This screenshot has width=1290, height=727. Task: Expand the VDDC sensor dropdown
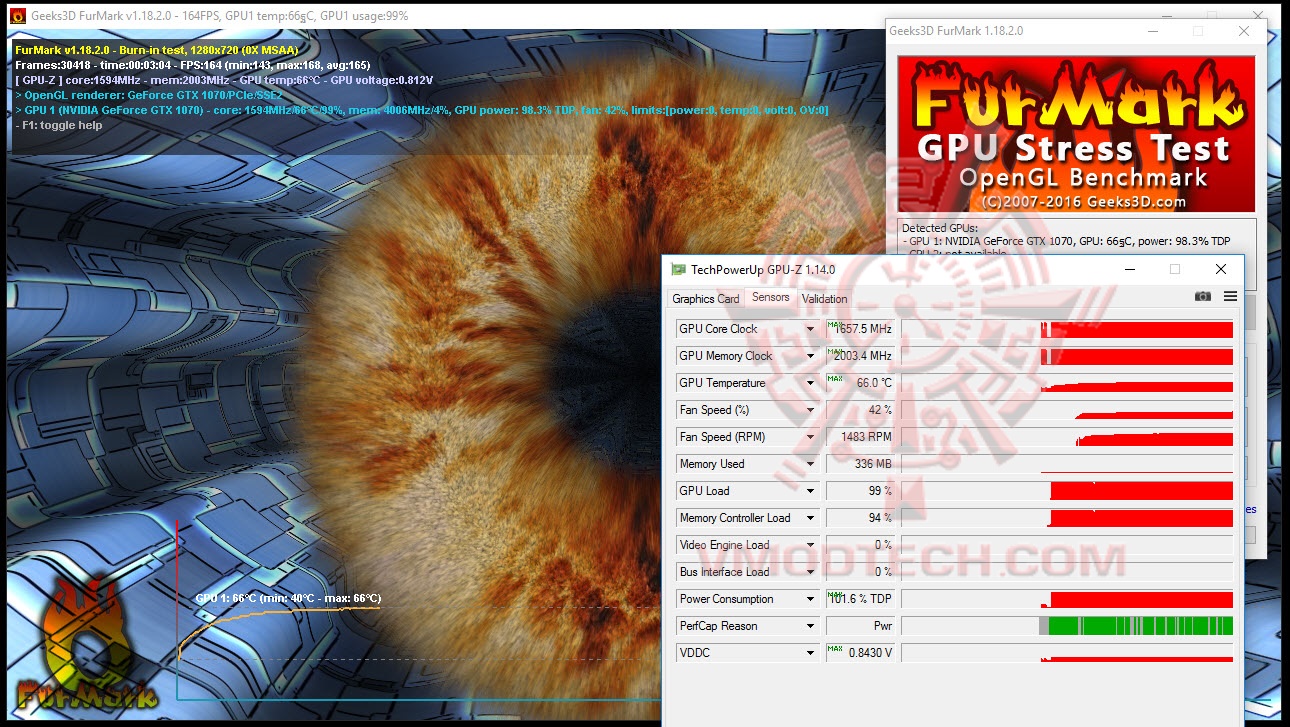(811, 653)
